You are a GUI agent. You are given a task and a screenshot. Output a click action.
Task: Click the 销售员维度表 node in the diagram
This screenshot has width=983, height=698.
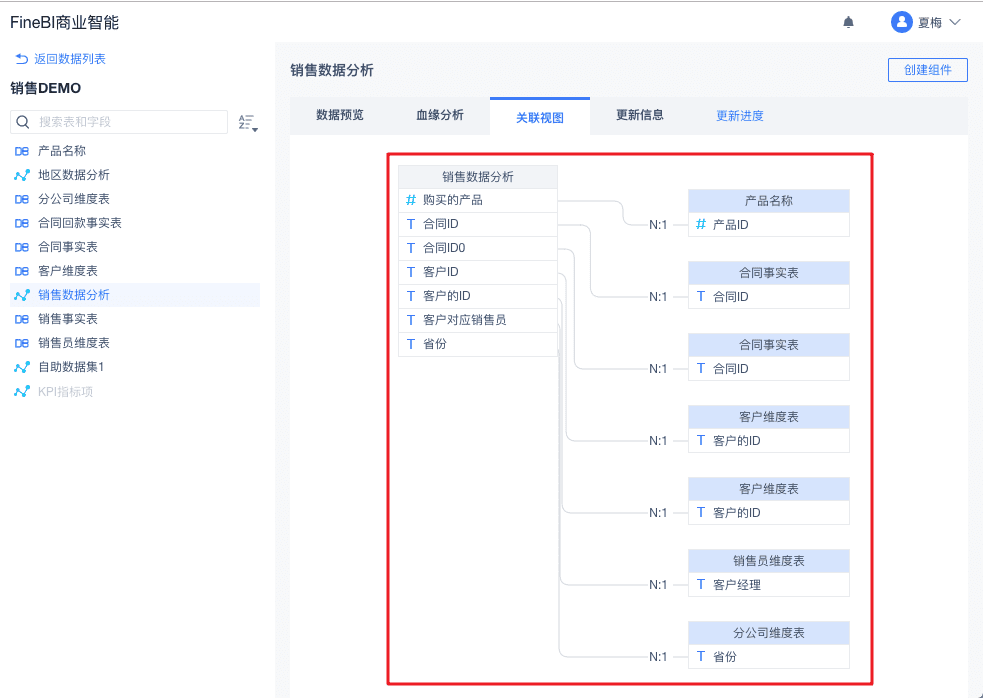coord(768,561)
